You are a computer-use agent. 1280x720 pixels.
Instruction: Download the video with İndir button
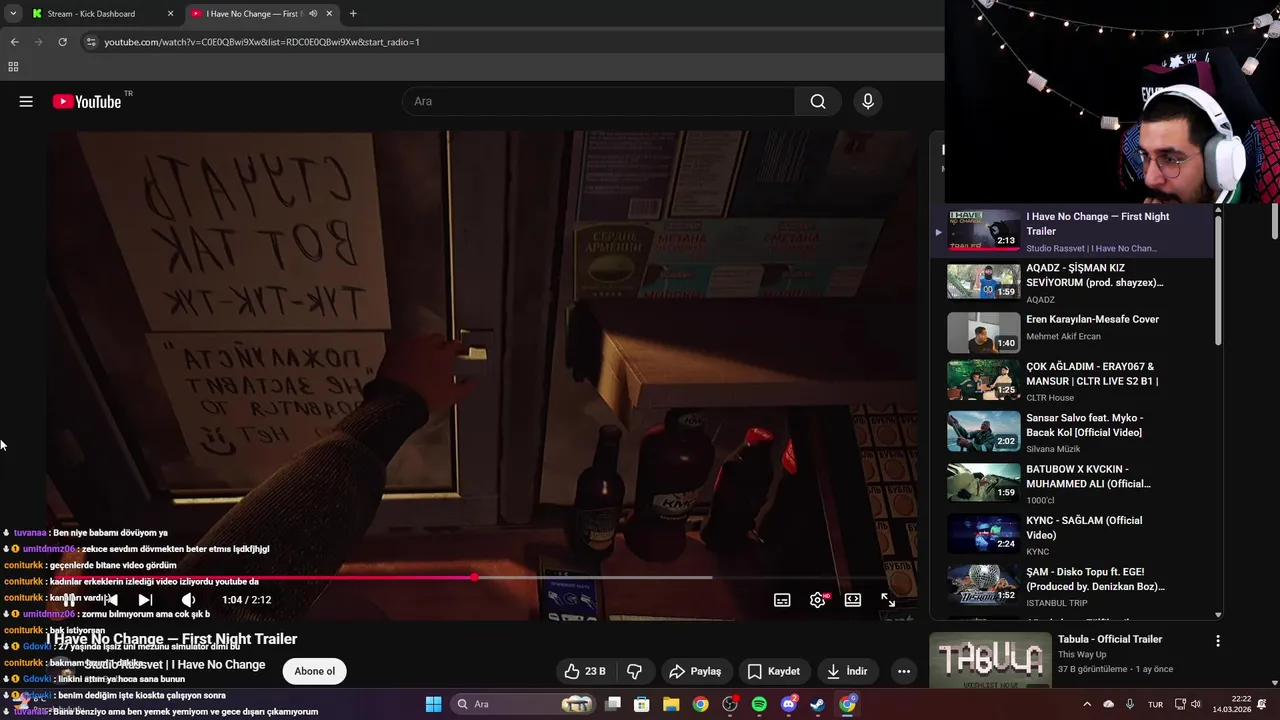point(847,671)
